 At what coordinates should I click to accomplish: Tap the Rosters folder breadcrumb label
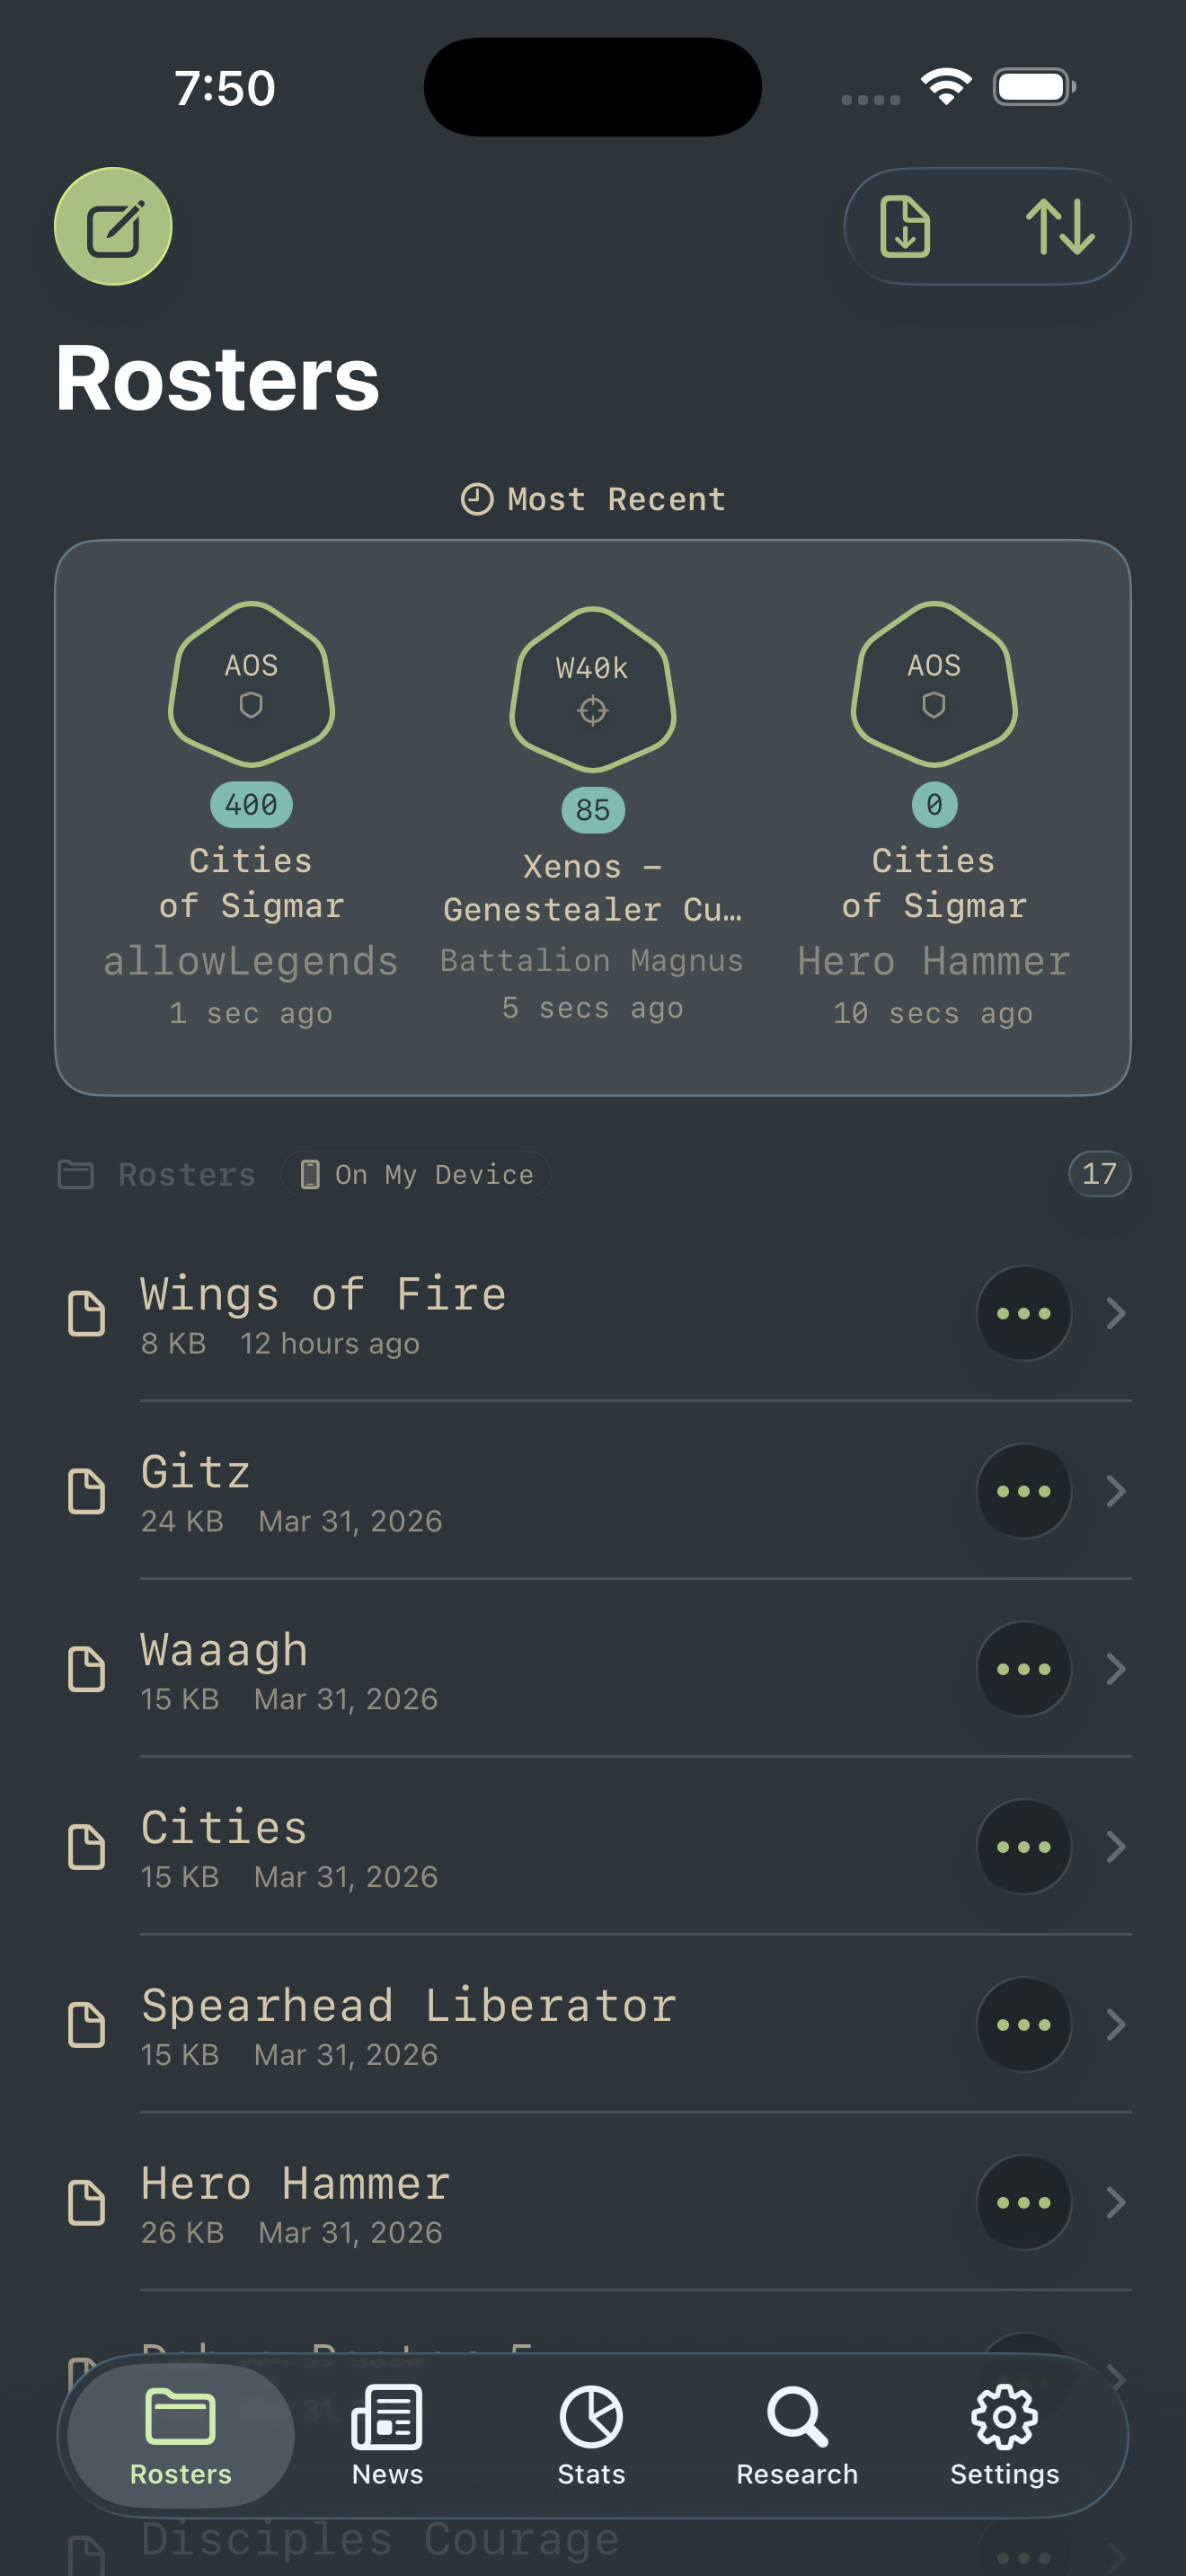[186, 1174]
